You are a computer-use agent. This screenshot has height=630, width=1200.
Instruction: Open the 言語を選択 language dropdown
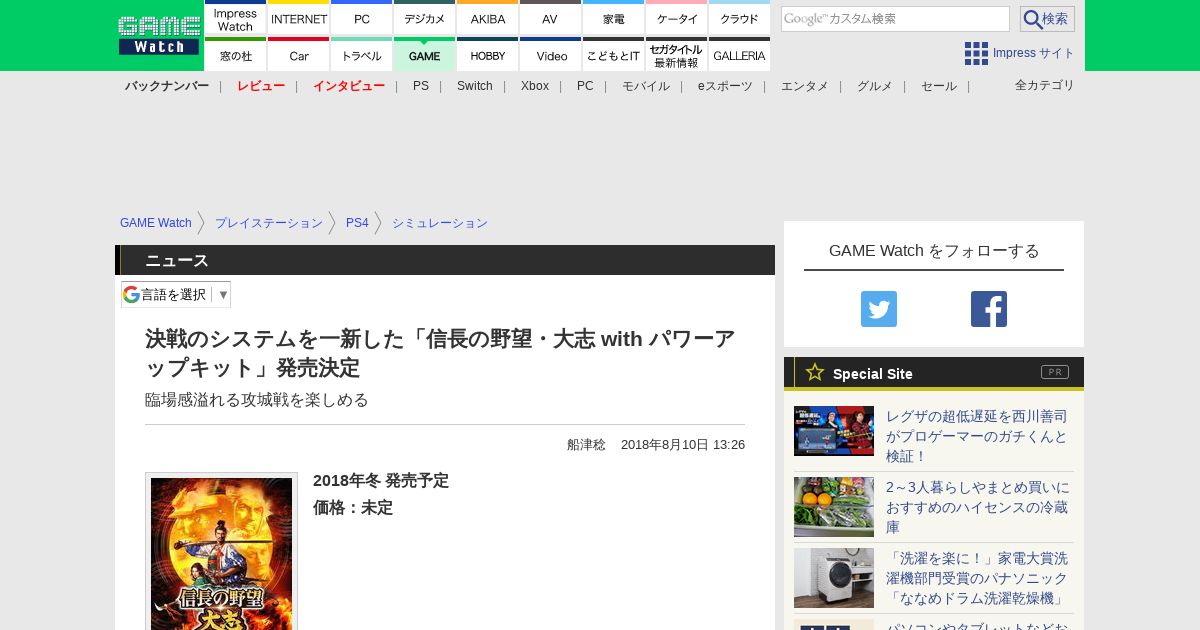coord(176,294)
